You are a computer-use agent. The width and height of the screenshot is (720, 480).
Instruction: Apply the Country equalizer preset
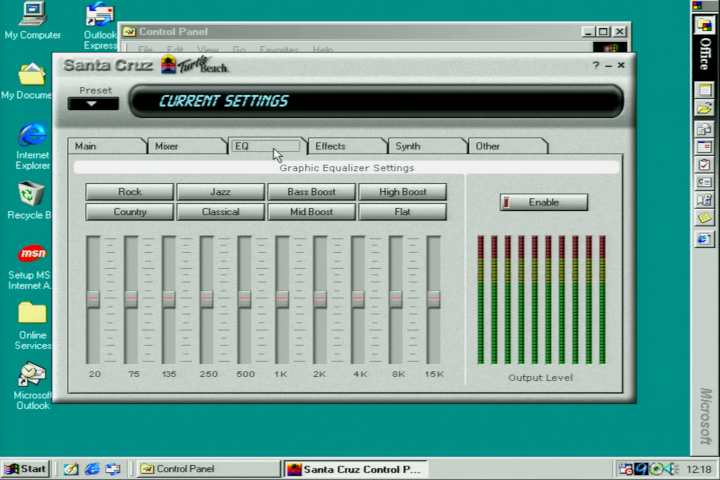[129, 212]
